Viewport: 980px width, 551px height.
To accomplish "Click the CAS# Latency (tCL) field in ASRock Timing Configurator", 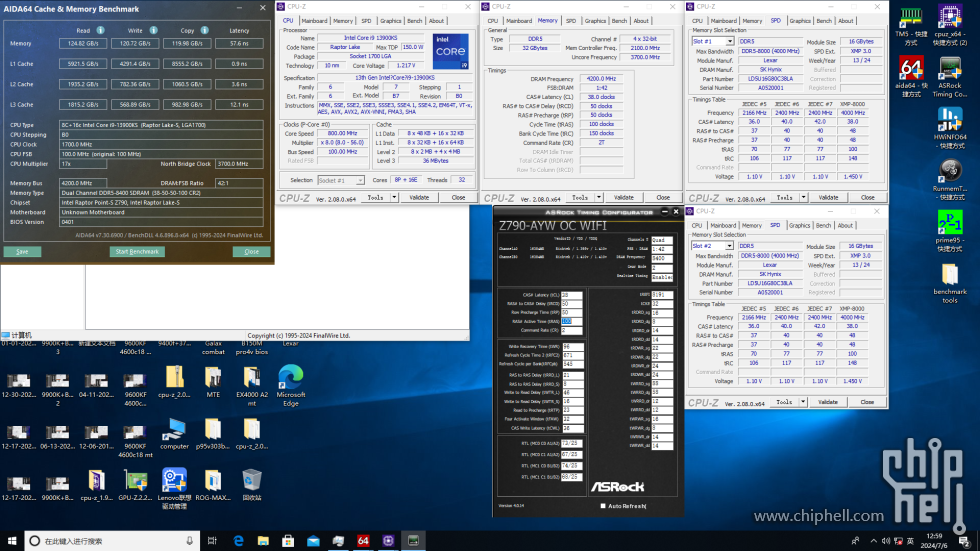I will pos(571,295).
